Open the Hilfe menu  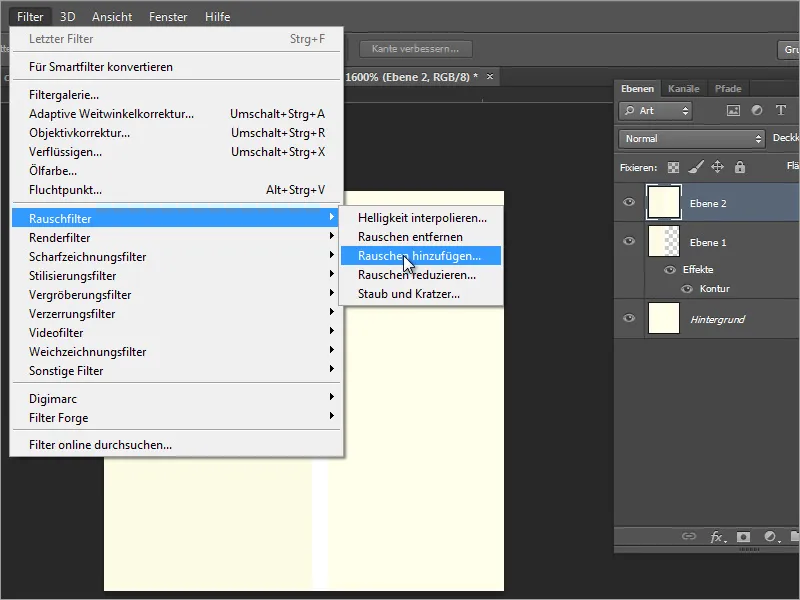pyautogui.click(x=217, y=17)
